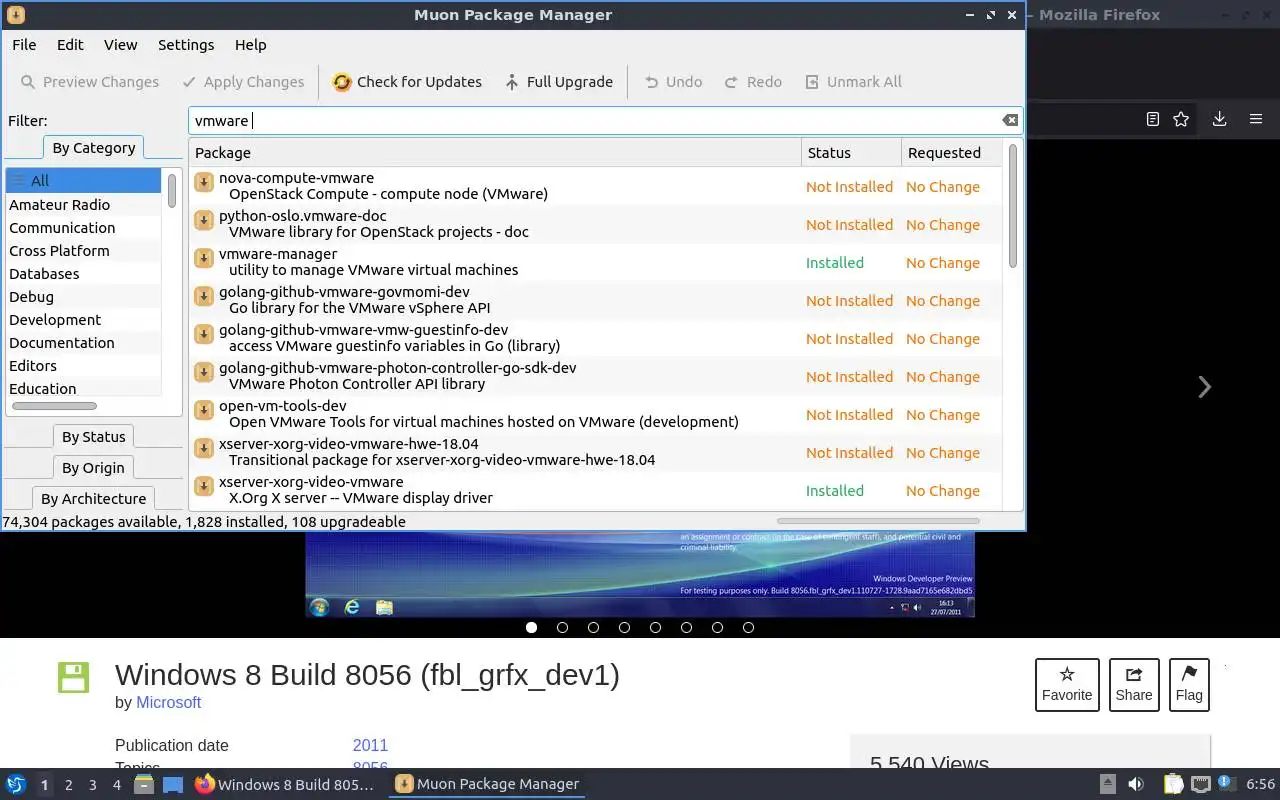Select the Communication category
1280x800 pixels.
(83, 228)
